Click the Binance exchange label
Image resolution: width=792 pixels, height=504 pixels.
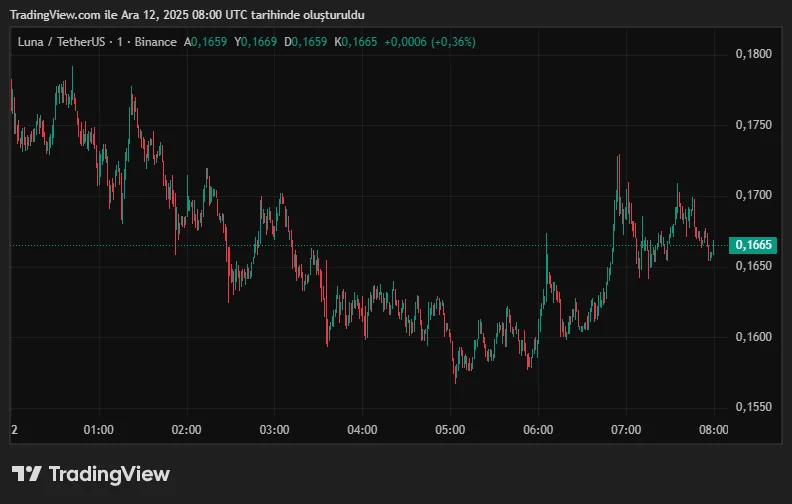click(x=153, y=42)
